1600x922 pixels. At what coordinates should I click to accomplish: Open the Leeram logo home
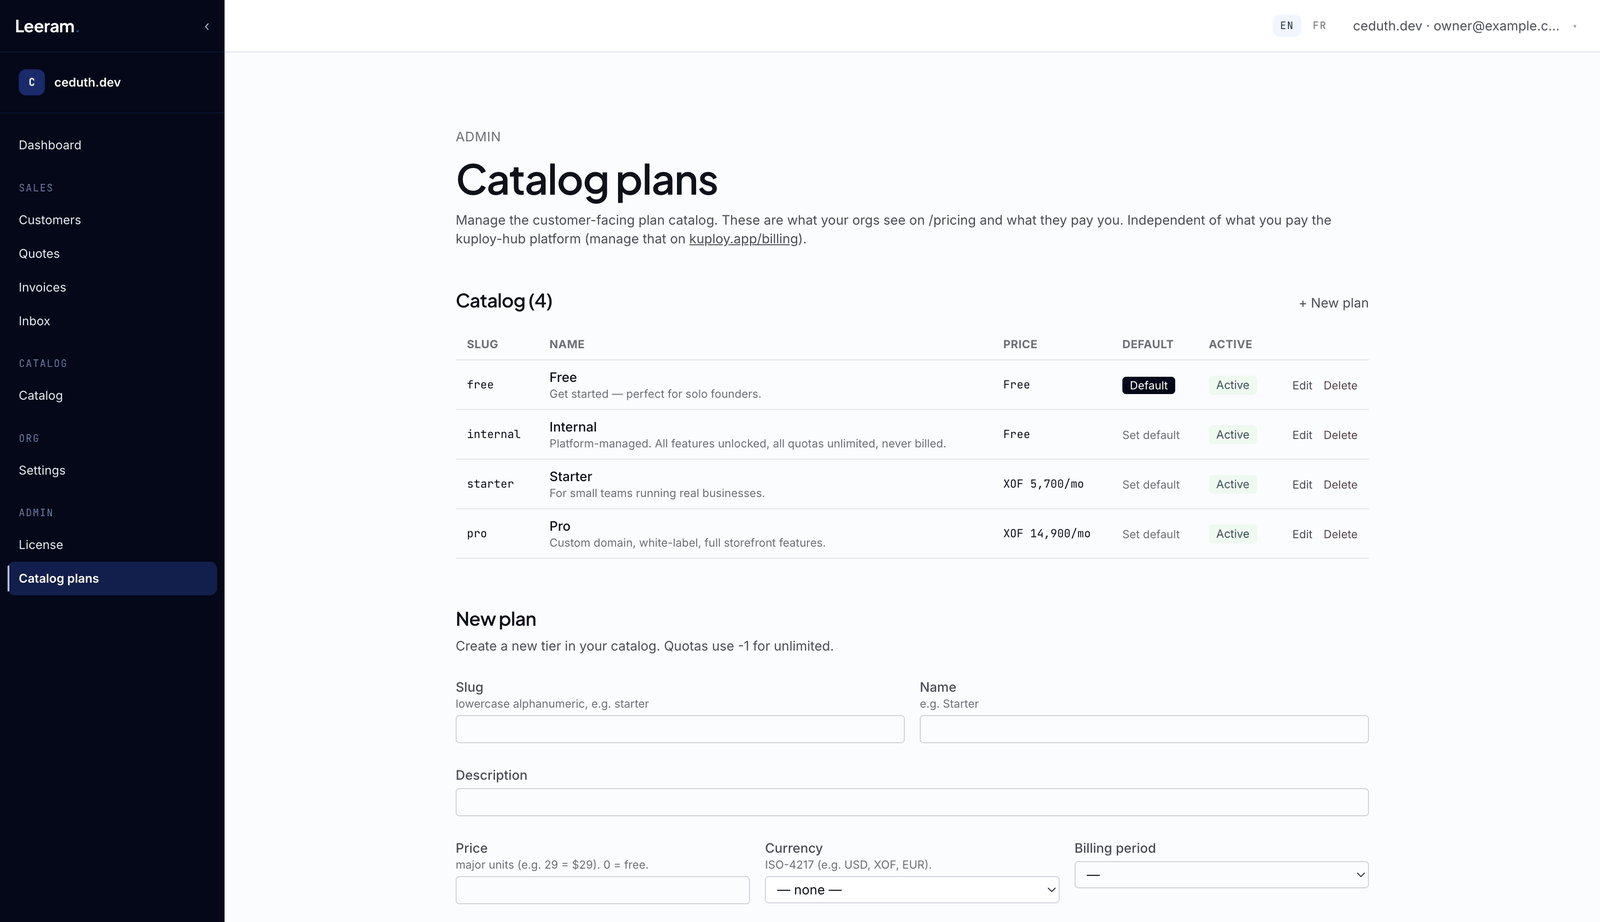tap(45, 27)
